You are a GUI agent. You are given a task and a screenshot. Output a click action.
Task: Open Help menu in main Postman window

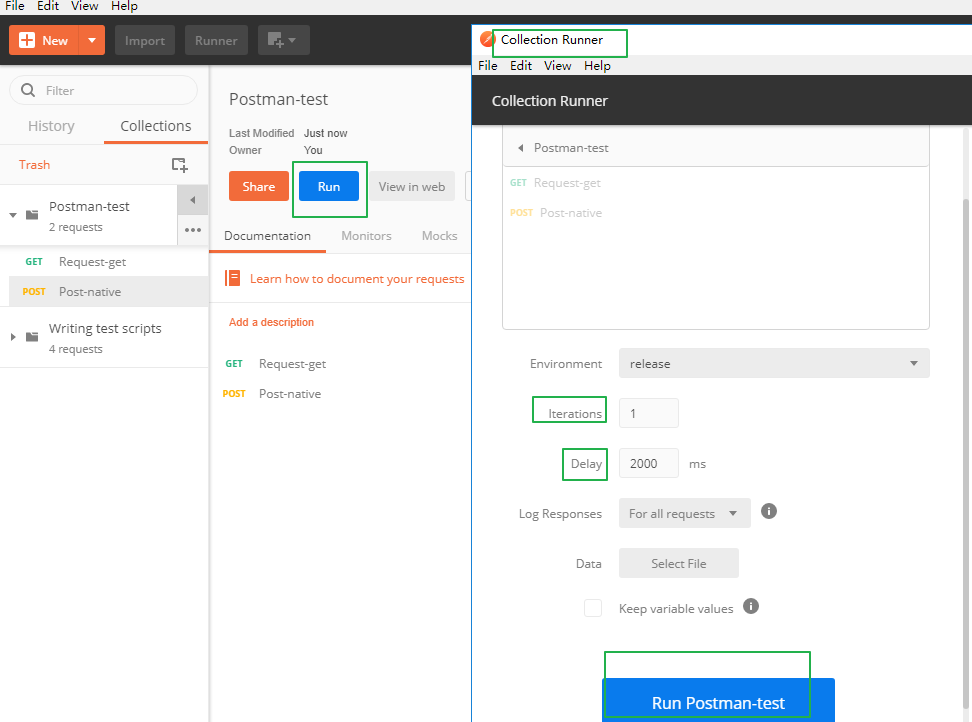coord(124,6)
